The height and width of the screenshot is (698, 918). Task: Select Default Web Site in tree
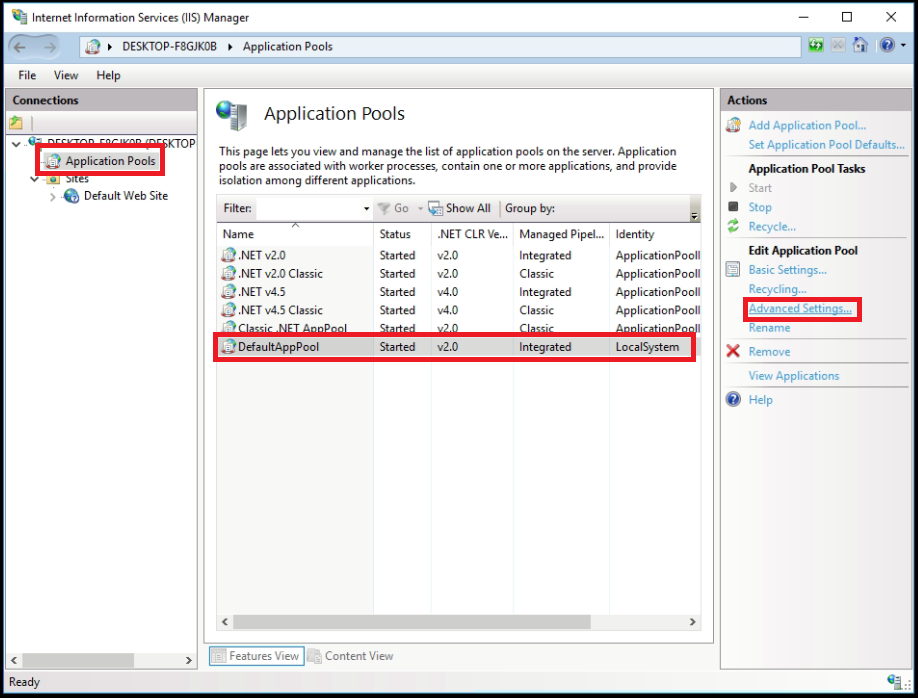(126, 196)
